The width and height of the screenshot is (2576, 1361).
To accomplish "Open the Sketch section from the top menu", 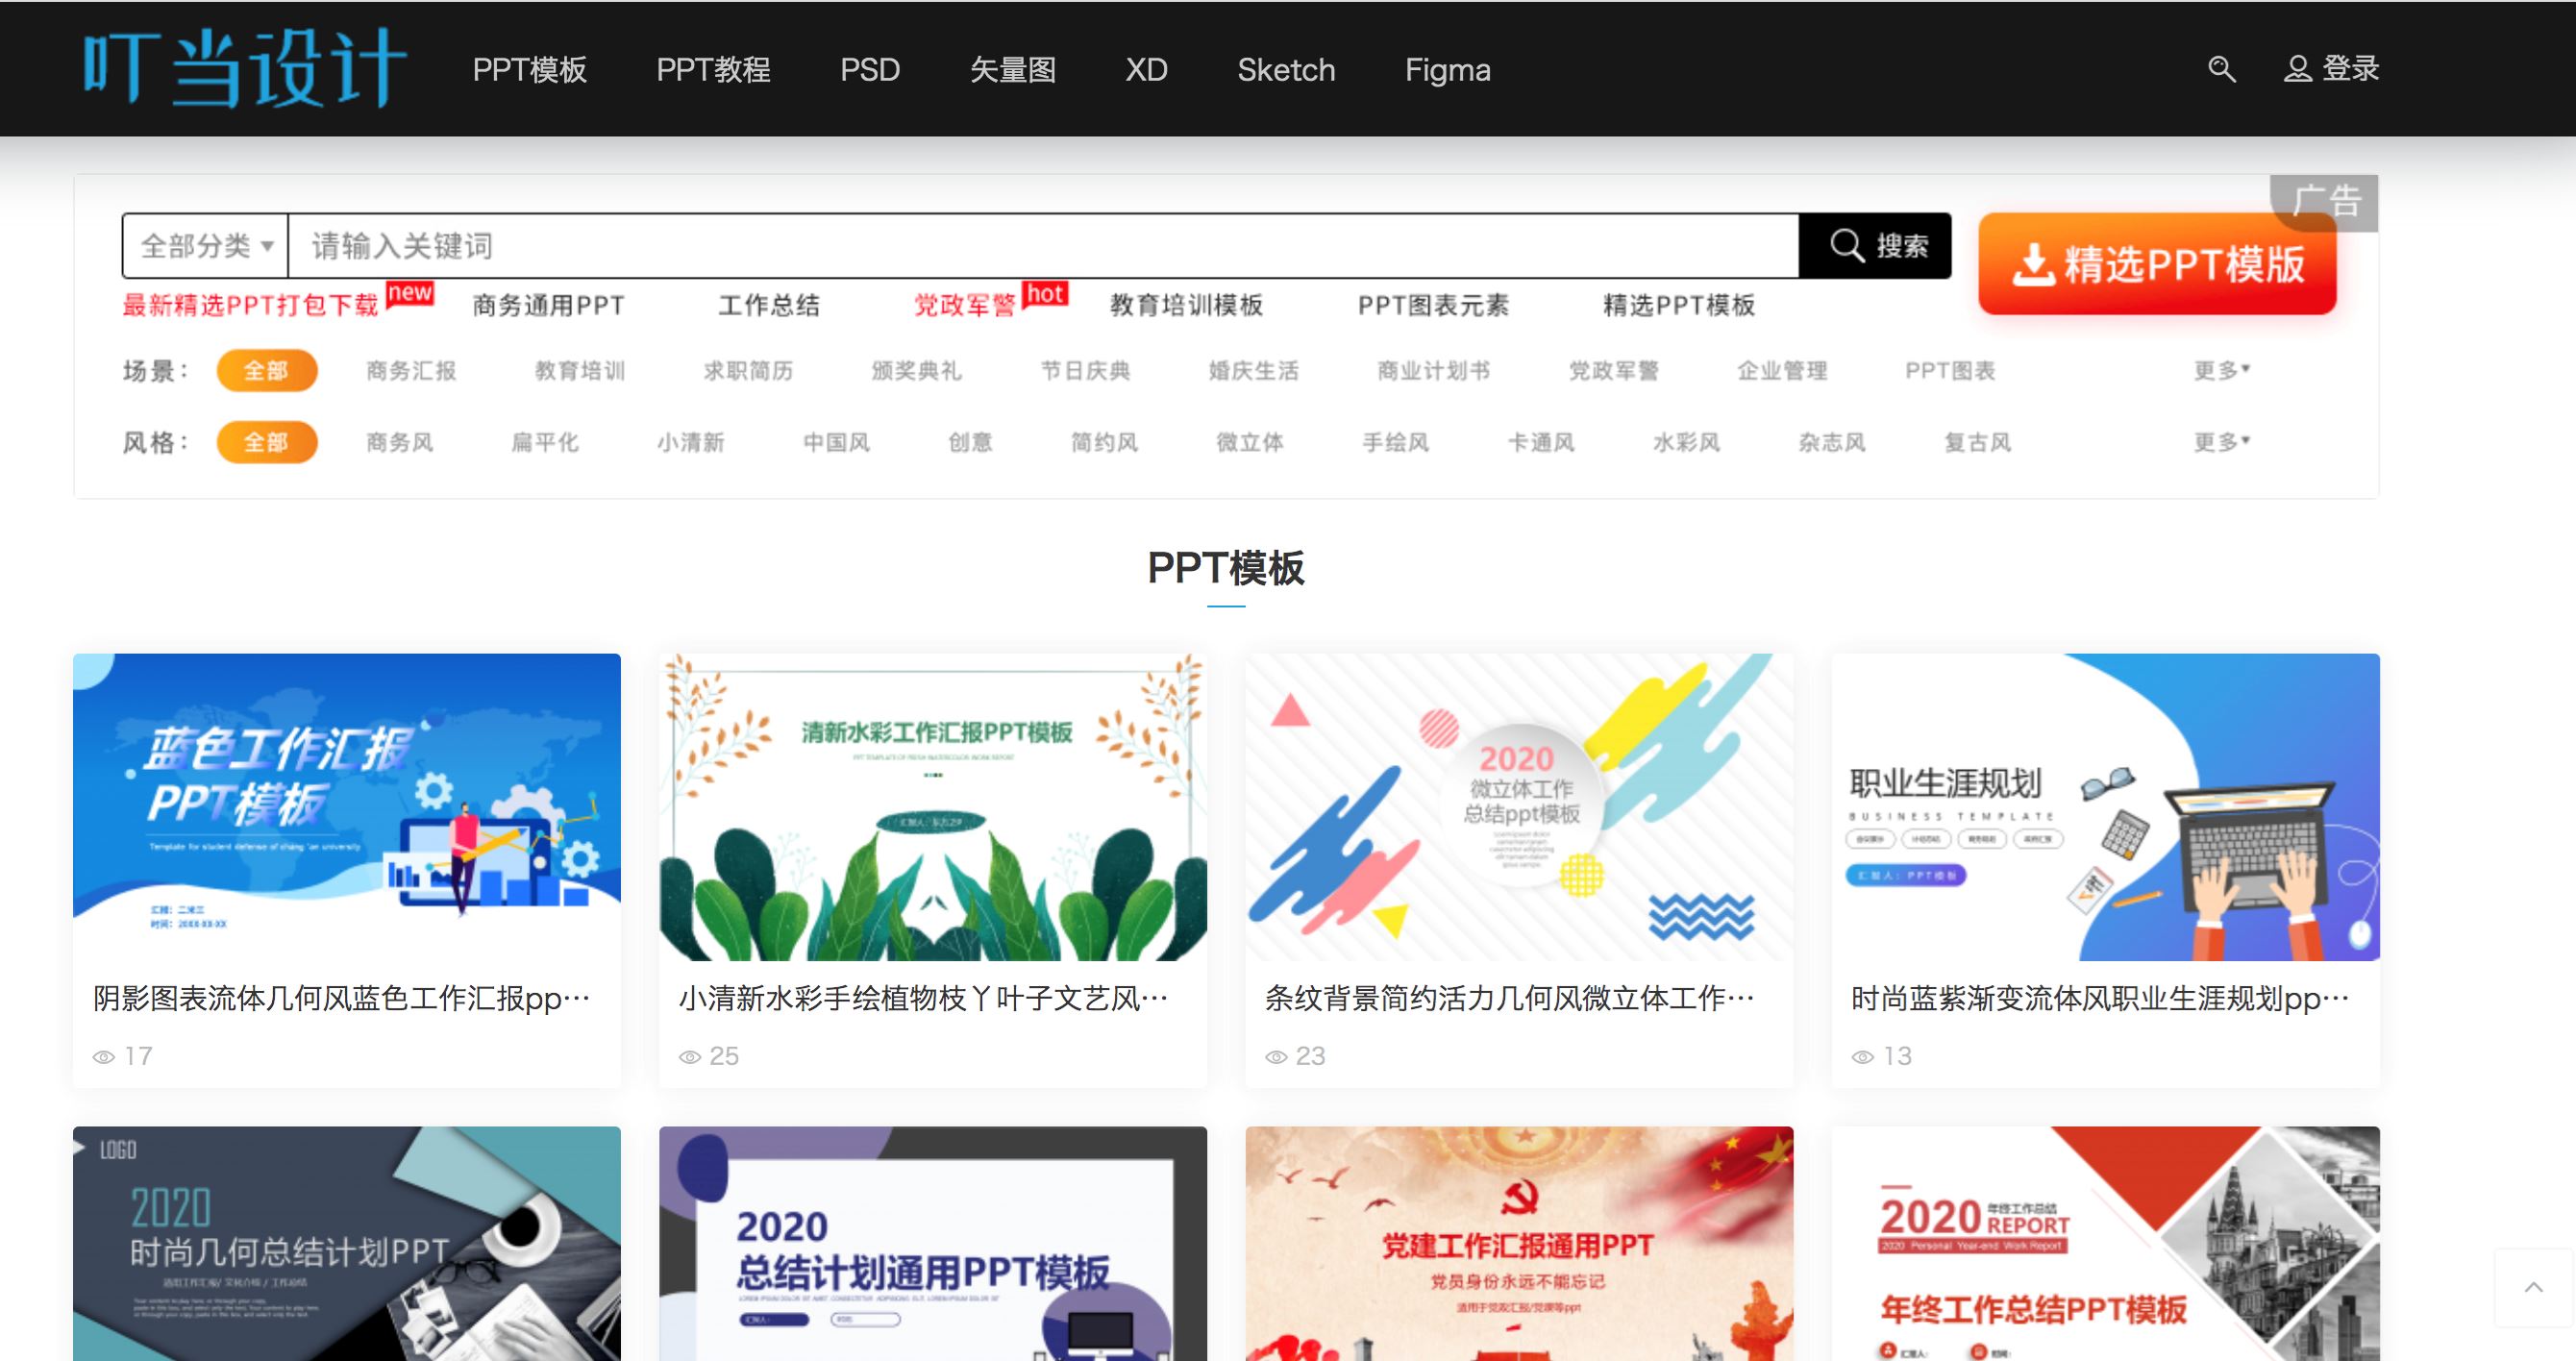I will (x=1286, y=69).
